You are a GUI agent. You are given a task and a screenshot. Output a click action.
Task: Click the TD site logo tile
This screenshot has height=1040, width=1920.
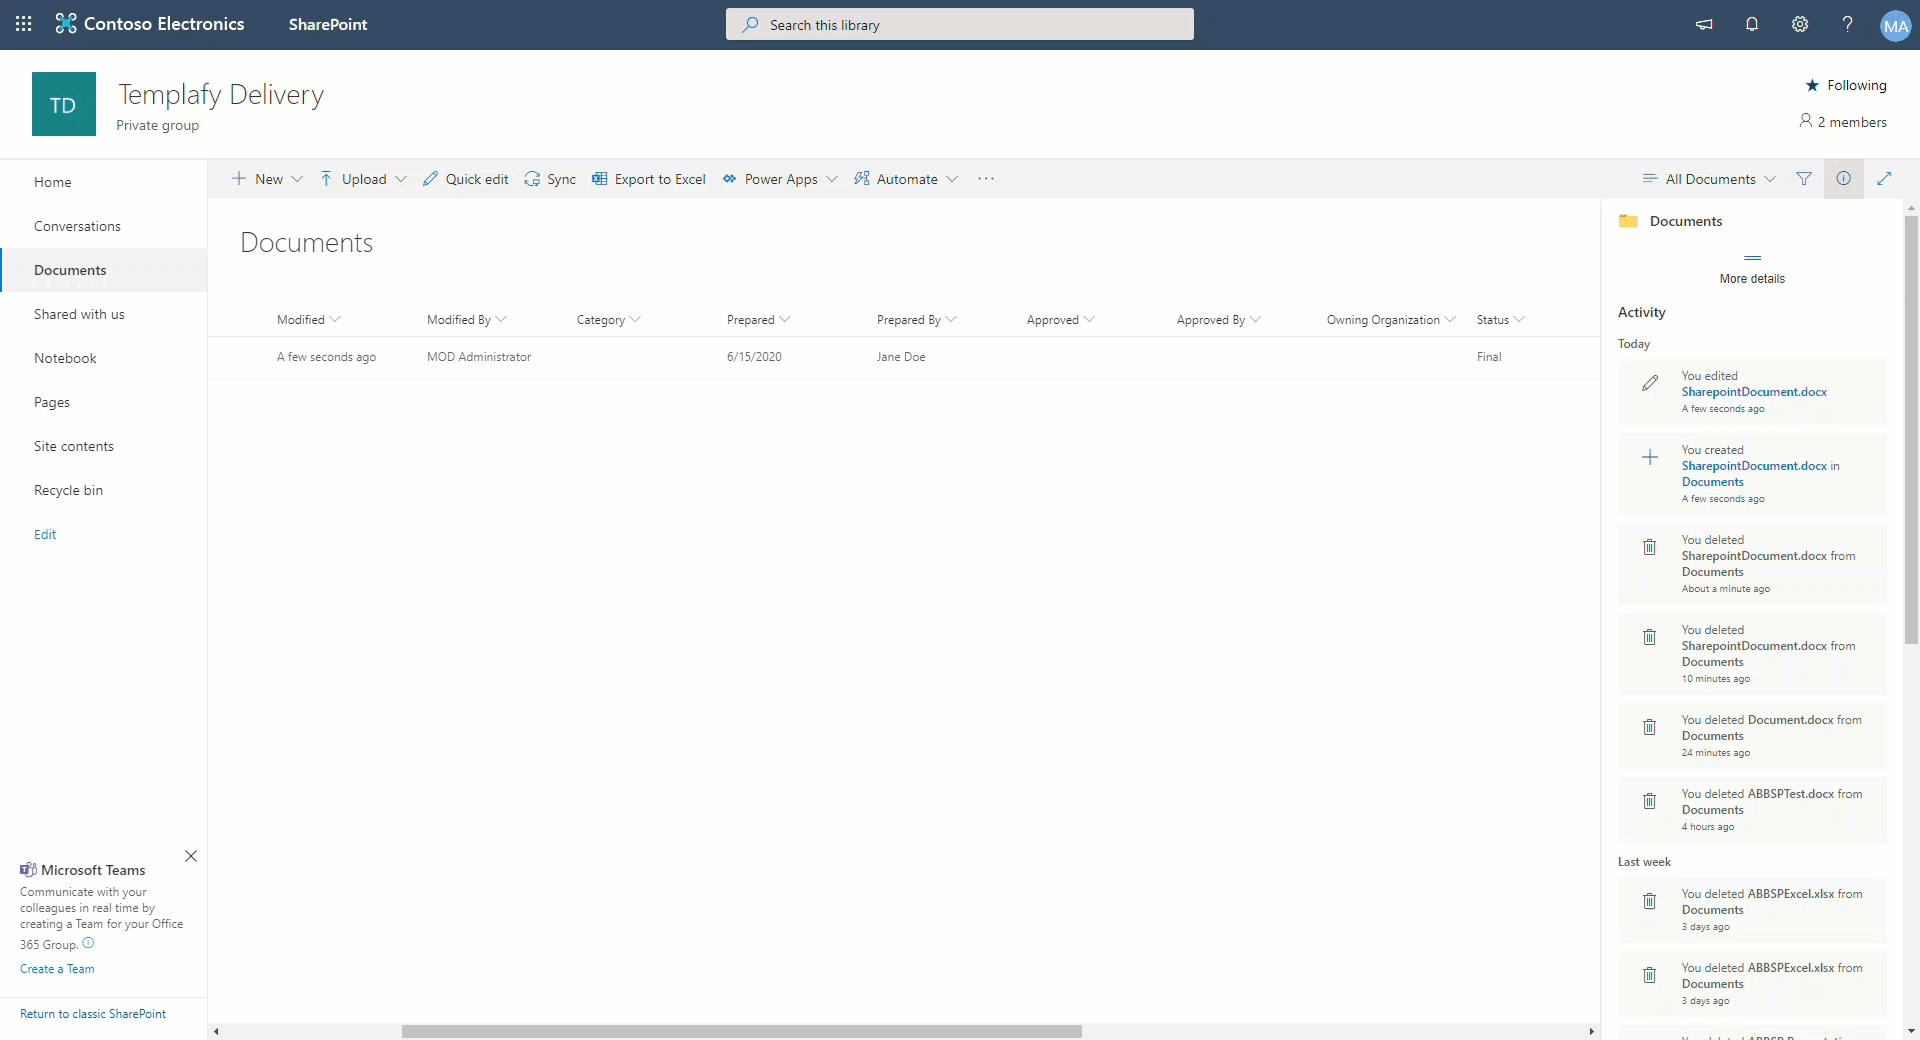pos(64,104)
